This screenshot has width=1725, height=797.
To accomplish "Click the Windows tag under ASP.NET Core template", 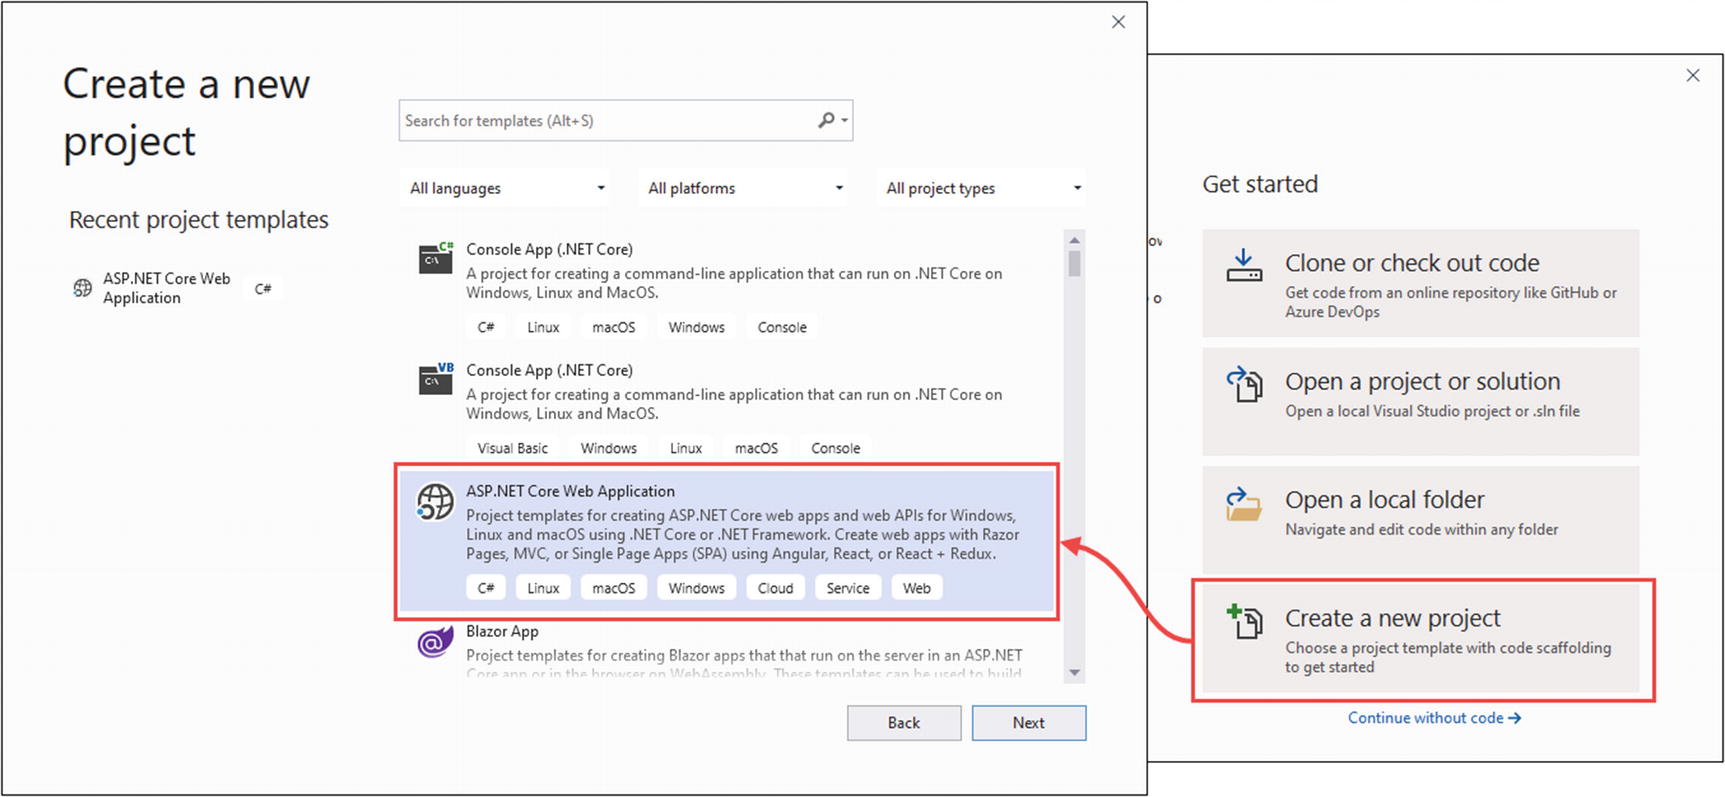I will [697, 588].
